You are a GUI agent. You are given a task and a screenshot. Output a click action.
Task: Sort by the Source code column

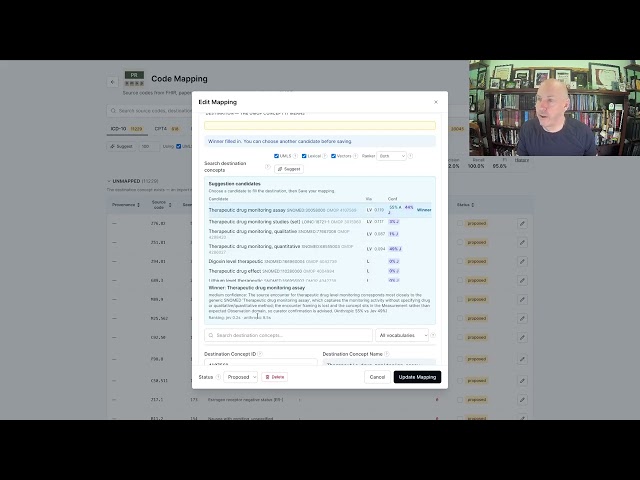click(161, 204)
